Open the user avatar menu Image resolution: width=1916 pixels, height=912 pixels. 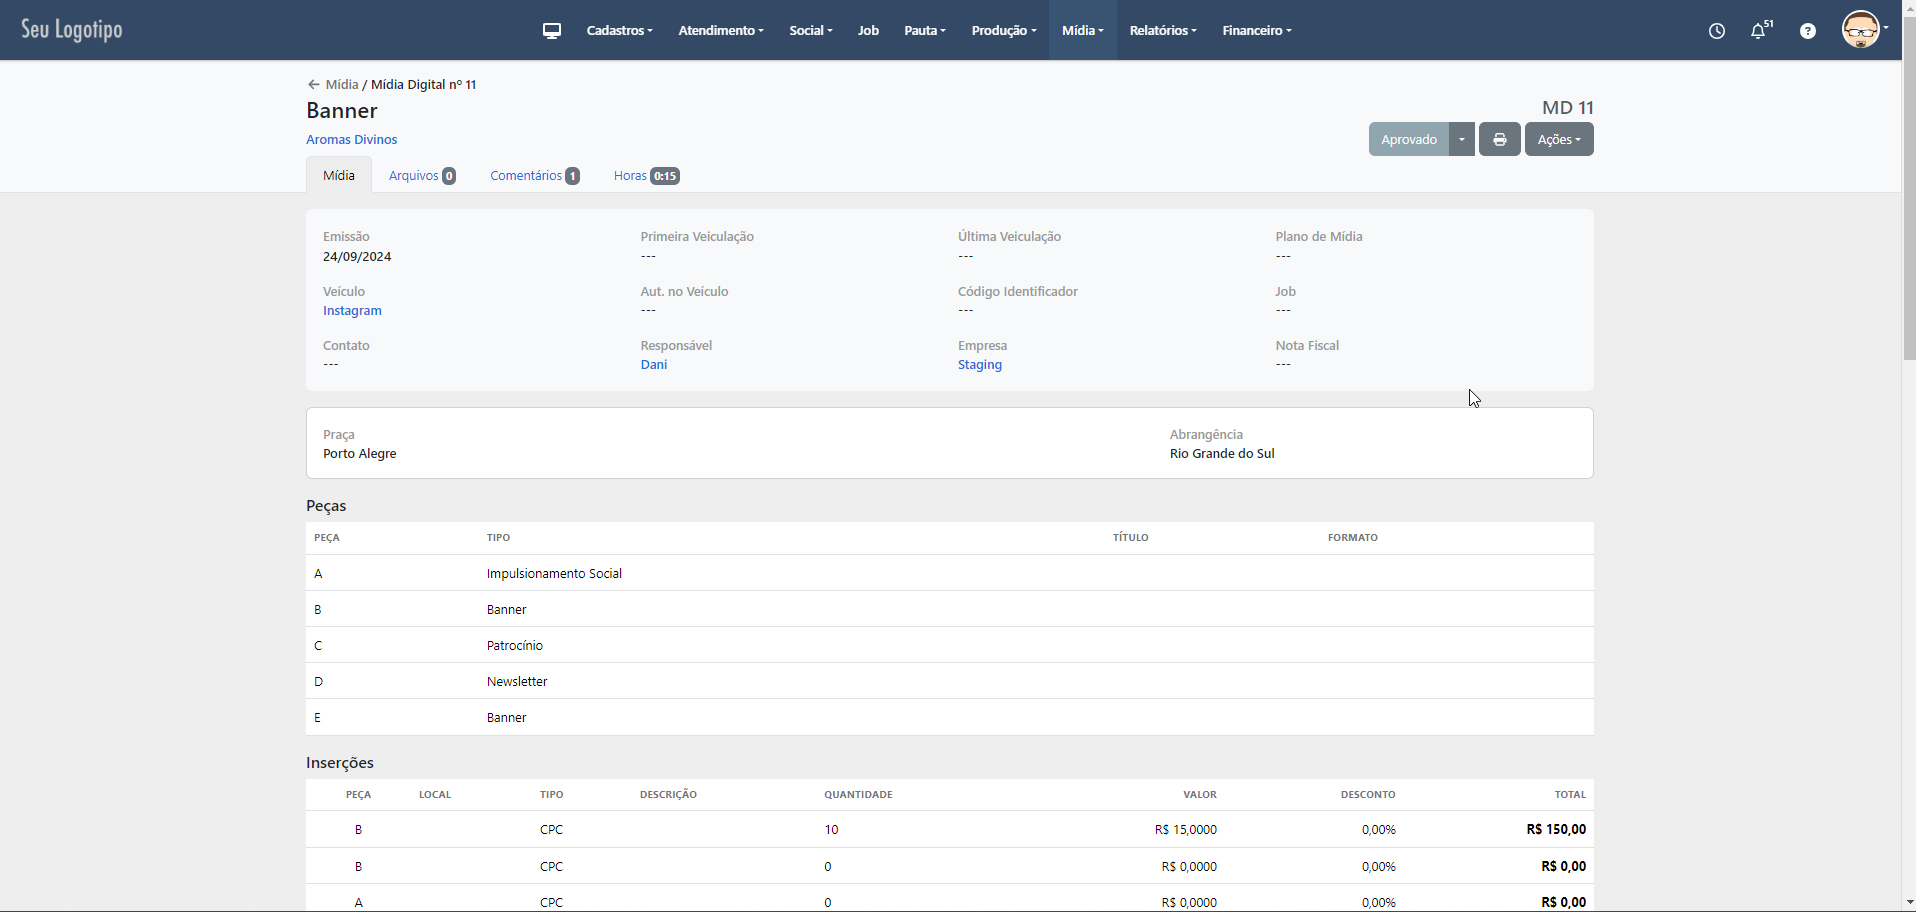[1862, 30]
